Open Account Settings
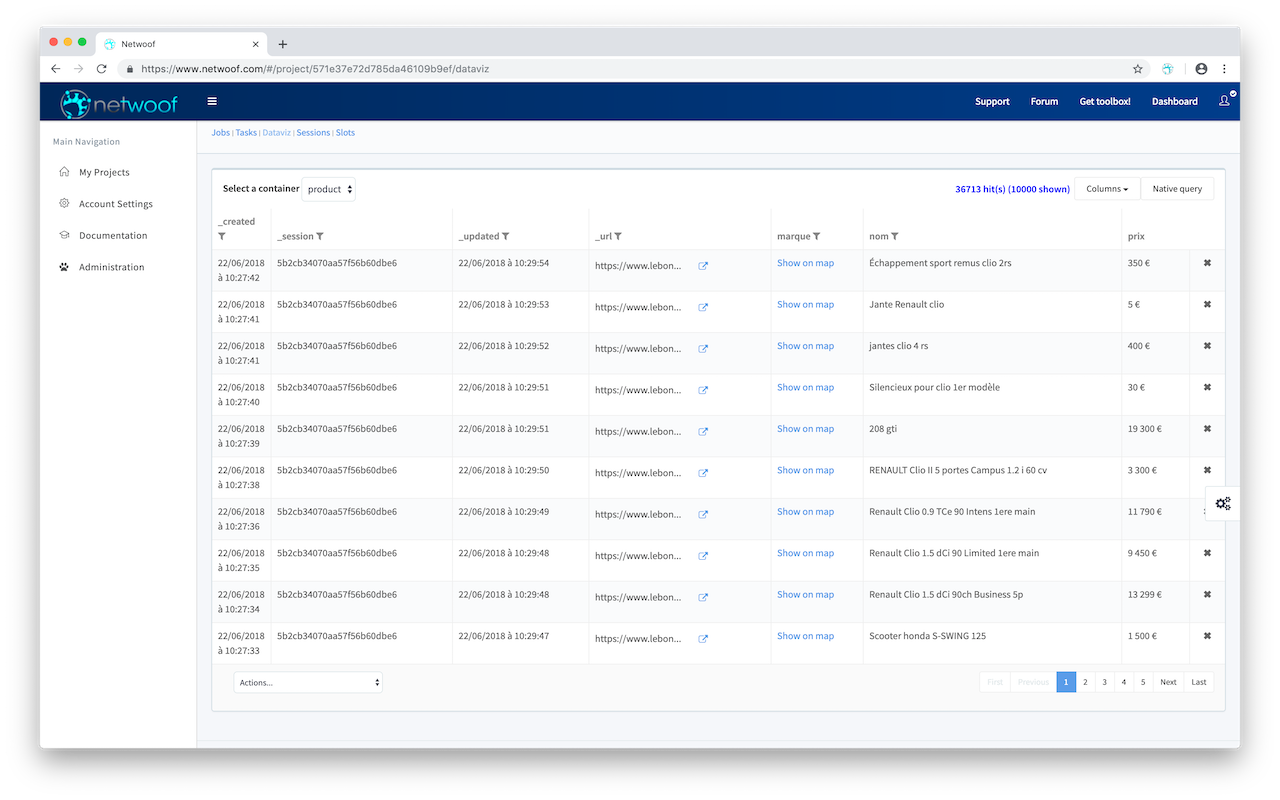Image resolution: width=1280 pixels, height=800 pixels. click(116, 204)
